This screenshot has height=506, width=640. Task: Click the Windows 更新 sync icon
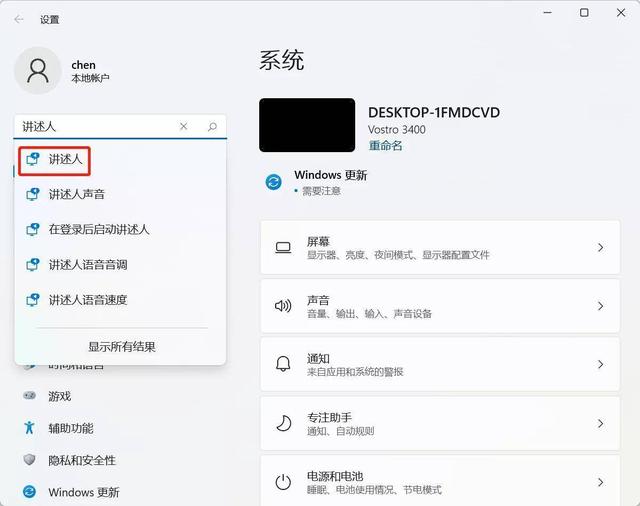[273, 182]
